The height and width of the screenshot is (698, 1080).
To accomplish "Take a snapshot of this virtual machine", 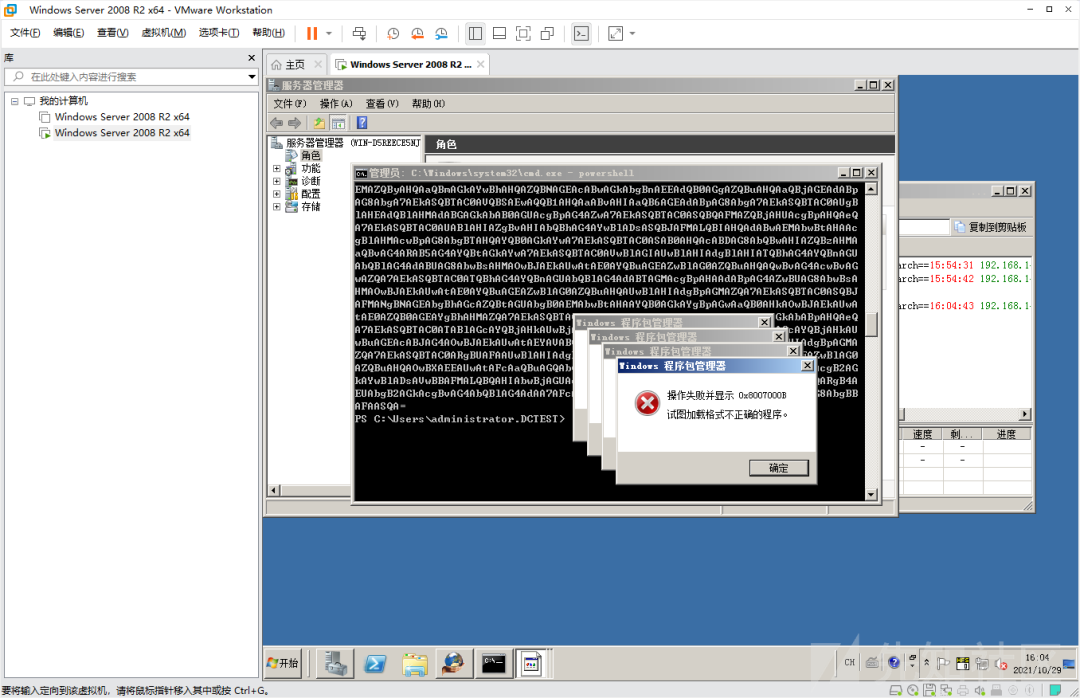I will (x=393, y=33).
